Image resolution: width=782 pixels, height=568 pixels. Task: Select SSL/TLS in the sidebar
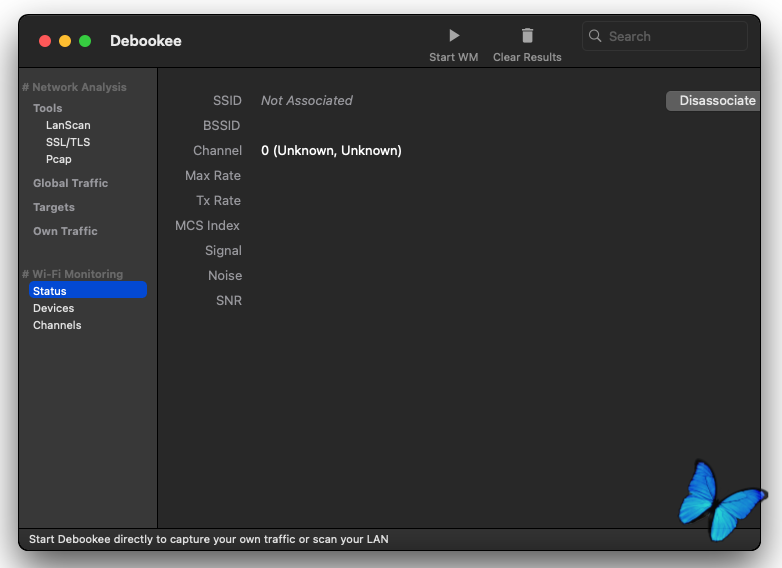68,142
